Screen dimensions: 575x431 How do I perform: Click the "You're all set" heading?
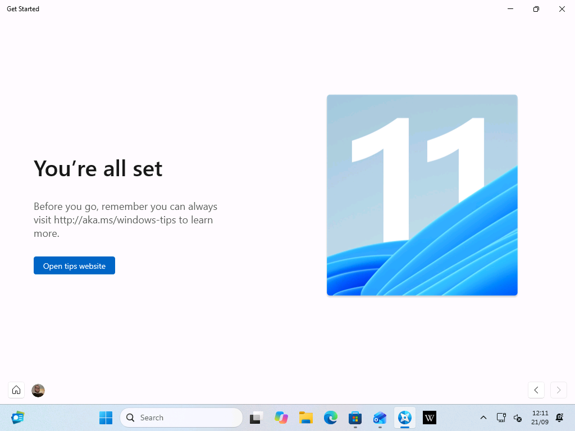pyautogui.click(x=98, y=168)
